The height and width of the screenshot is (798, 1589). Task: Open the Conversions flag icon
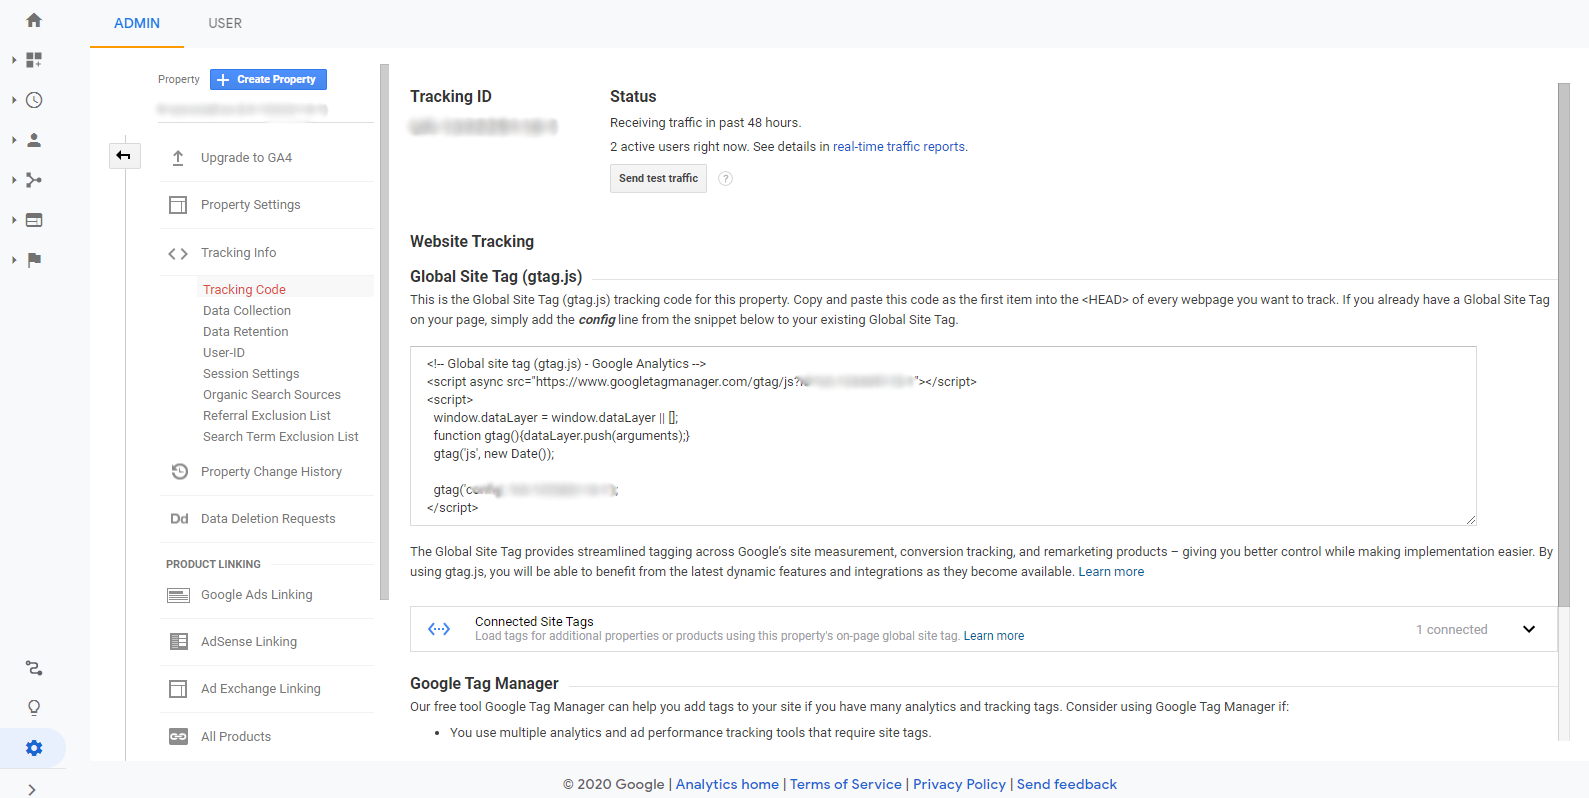pos(34,260)
